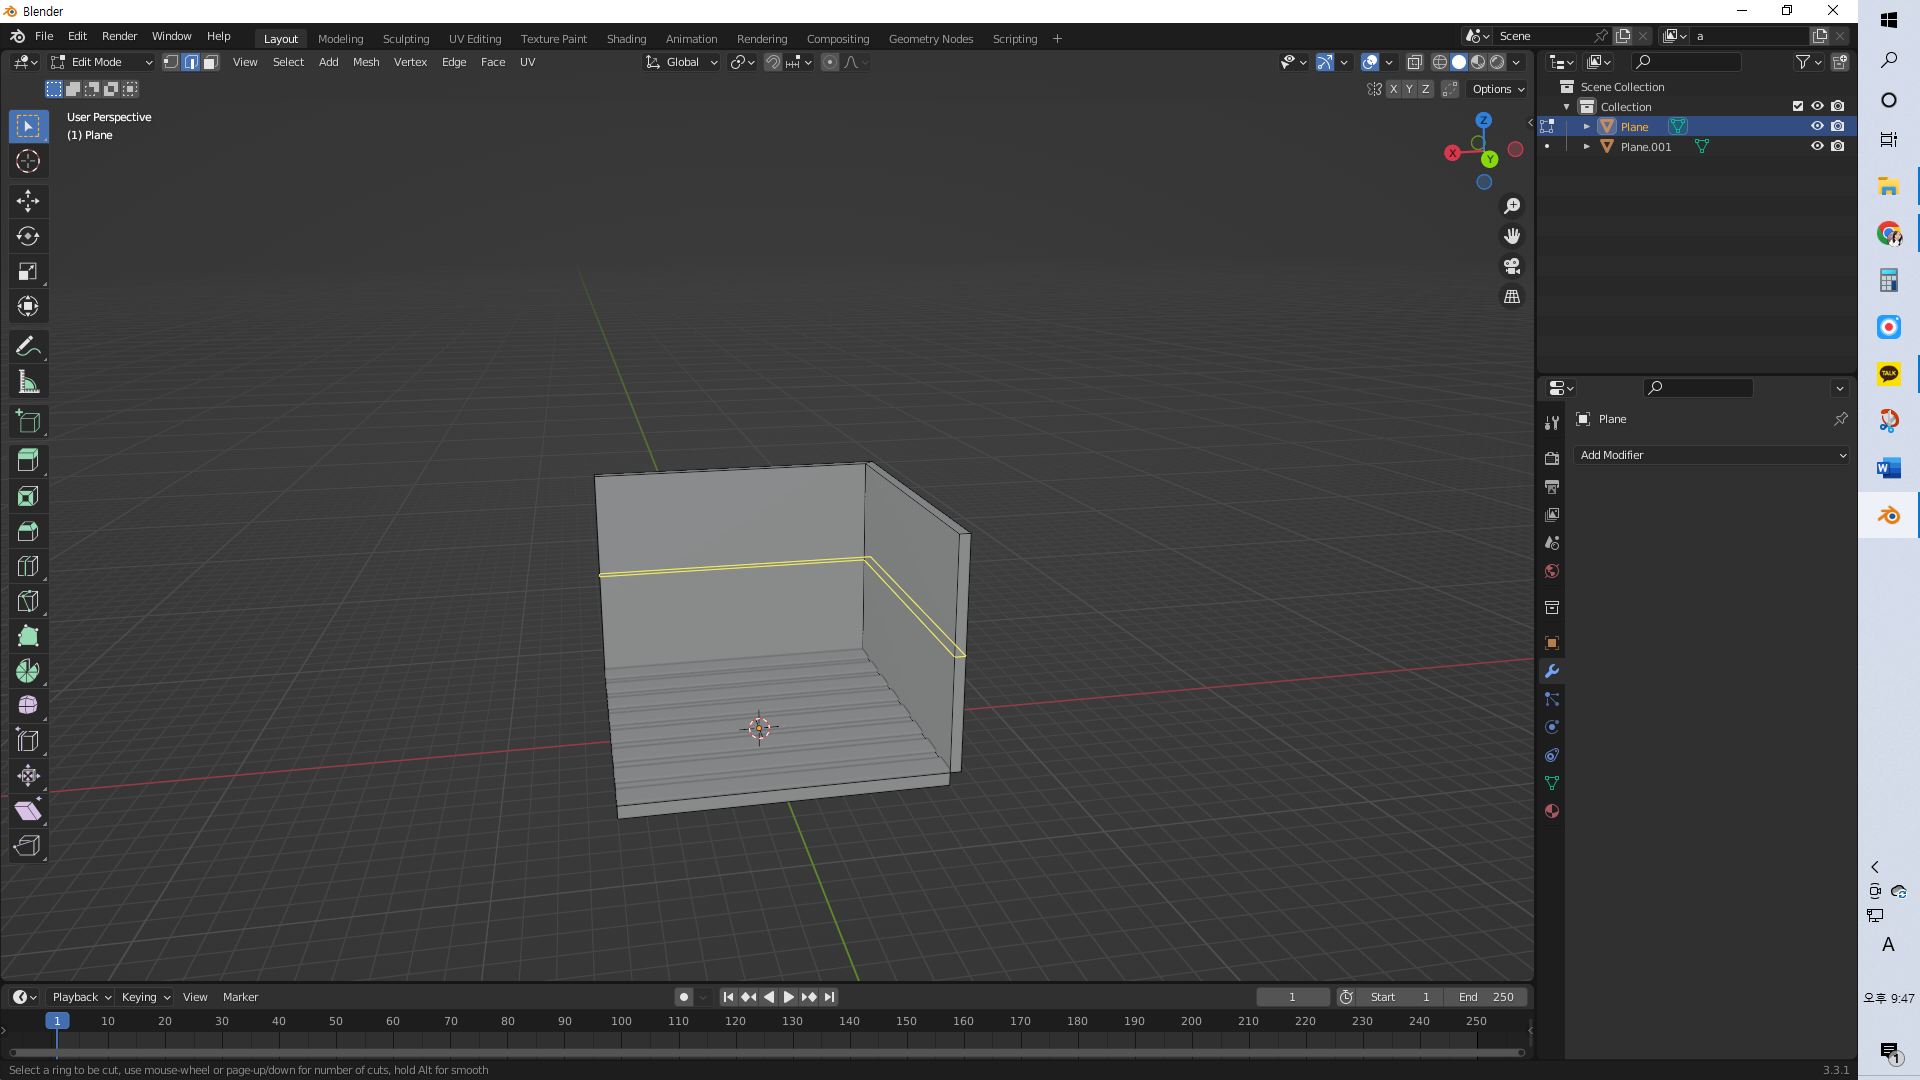This screenshot has width=1920, height=1080.
Task: Open the Edit Mode dropdown
Action: click(102, 62)
